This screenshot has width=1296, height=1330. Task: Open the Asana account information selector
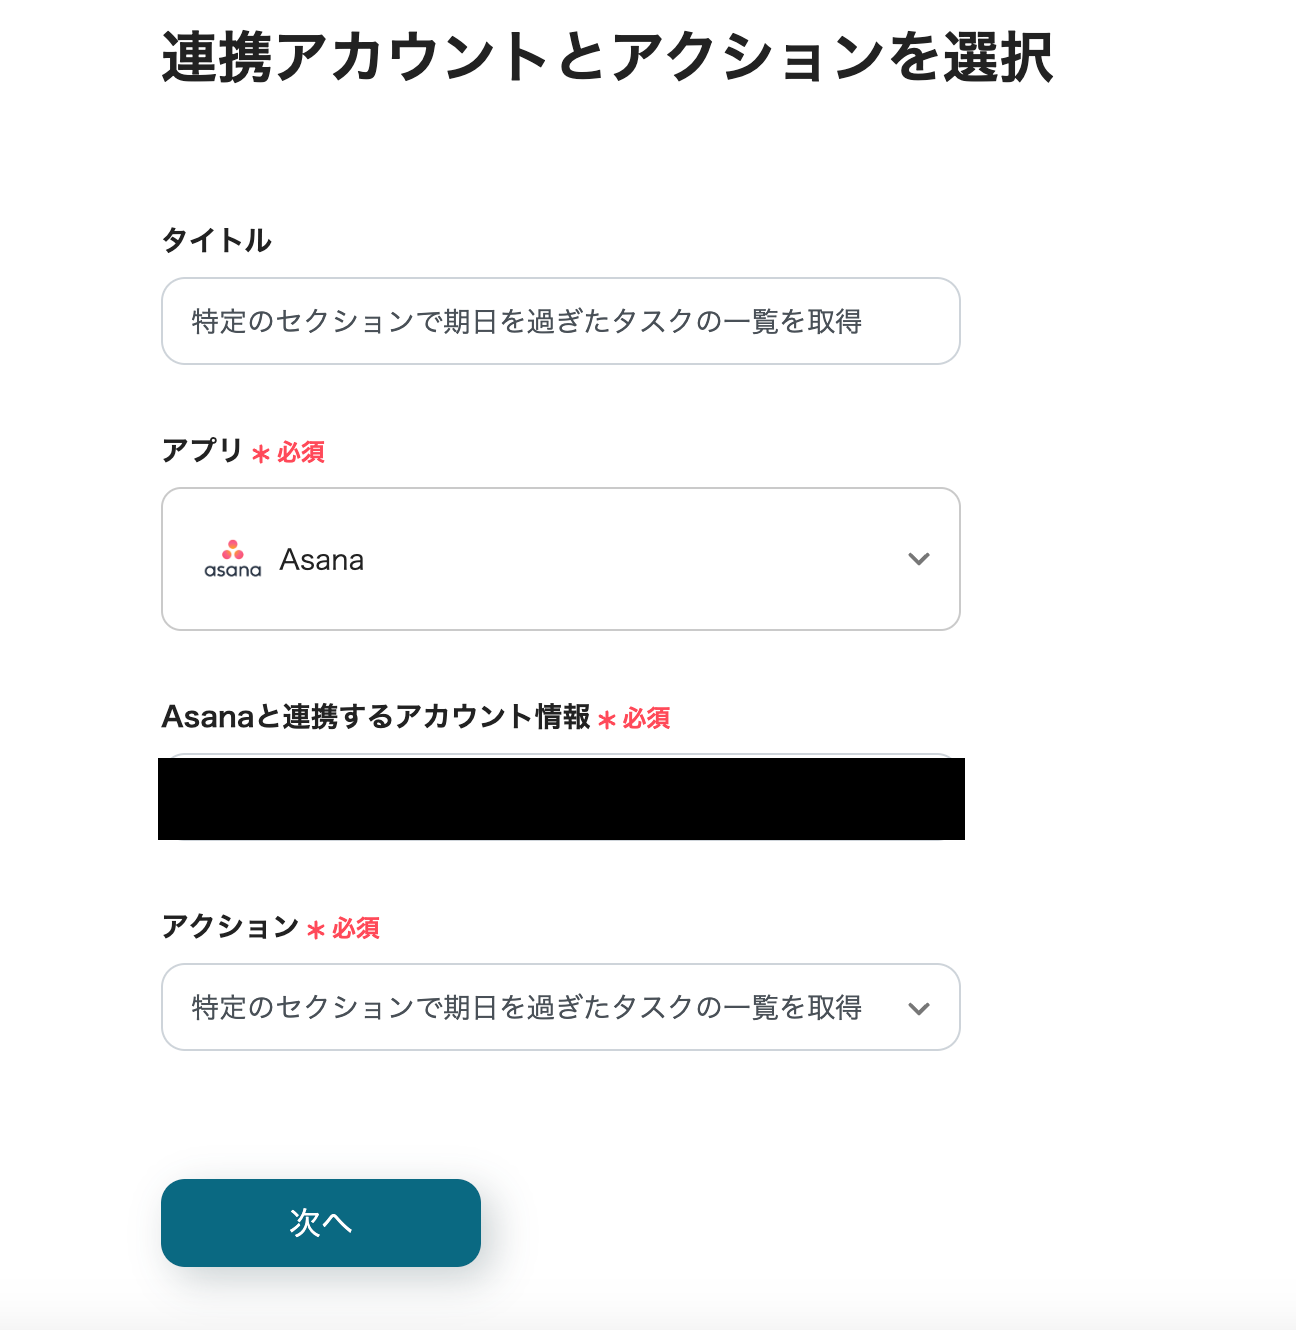tap(560, 798)
